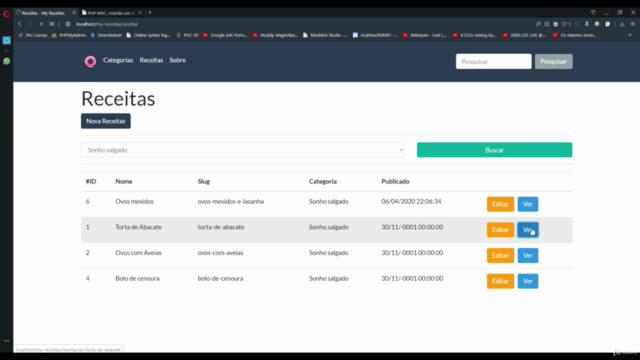Image resolution: width=640 pixels, height=360 pixels.
Task: Open the search popup magnifier icon
Action: [538, 24]
